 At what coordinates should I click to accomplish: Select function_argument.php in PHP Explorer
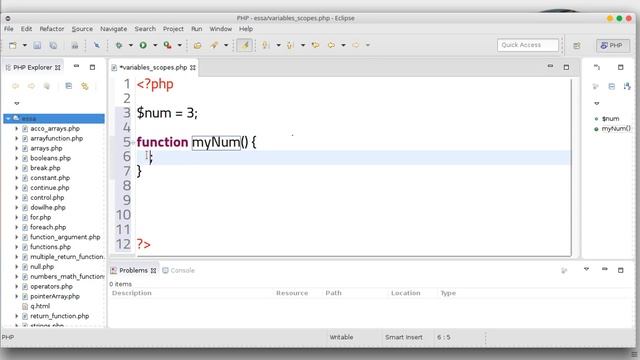click(x=65, y=237)
